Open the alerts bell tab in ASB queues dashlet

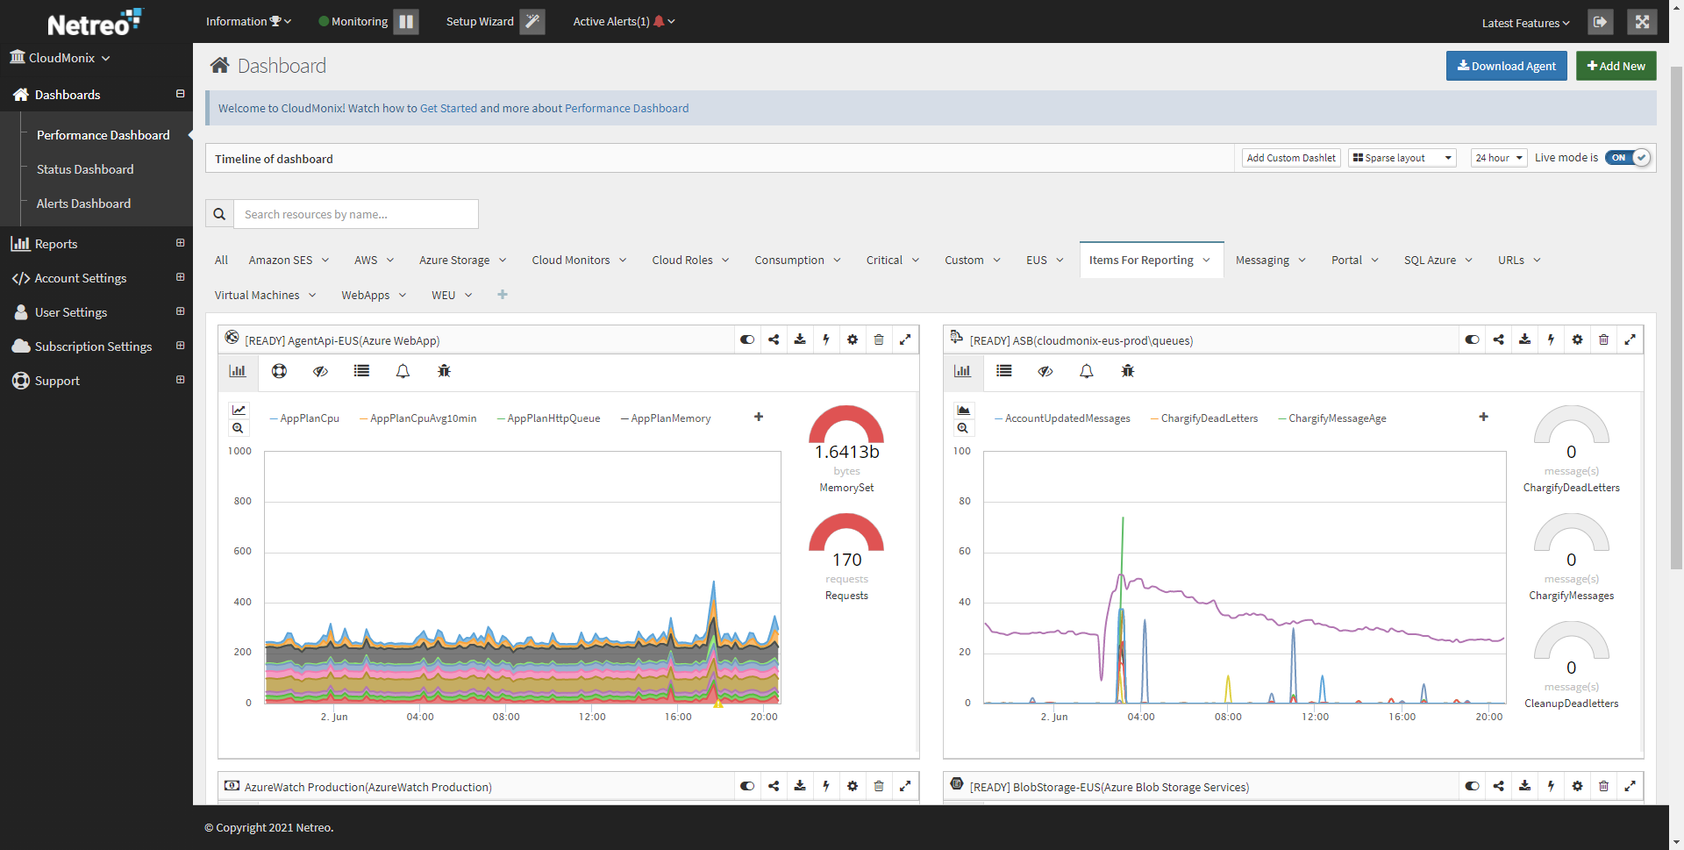(1087, 371)
